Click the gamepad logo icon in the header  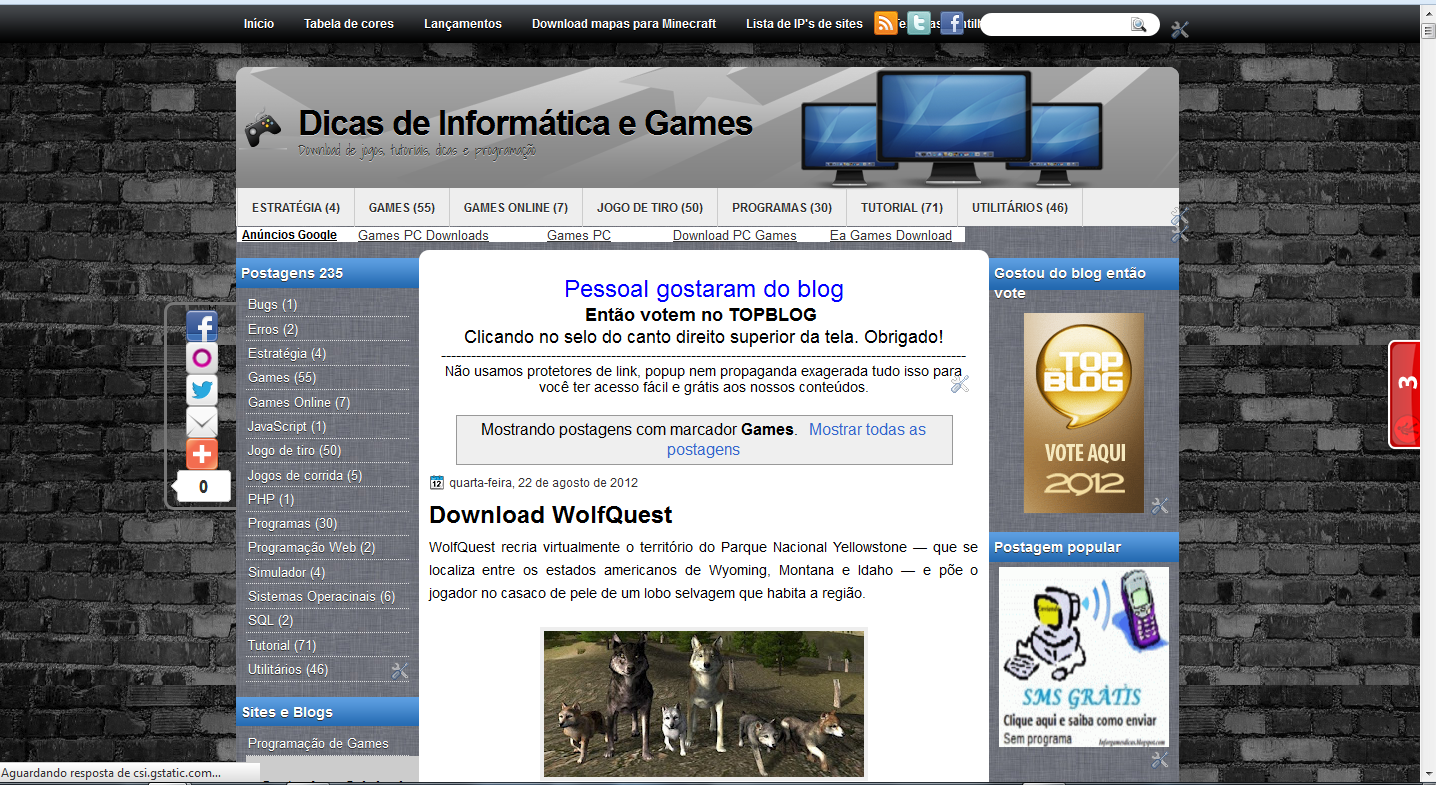click(x=264, y=128)
